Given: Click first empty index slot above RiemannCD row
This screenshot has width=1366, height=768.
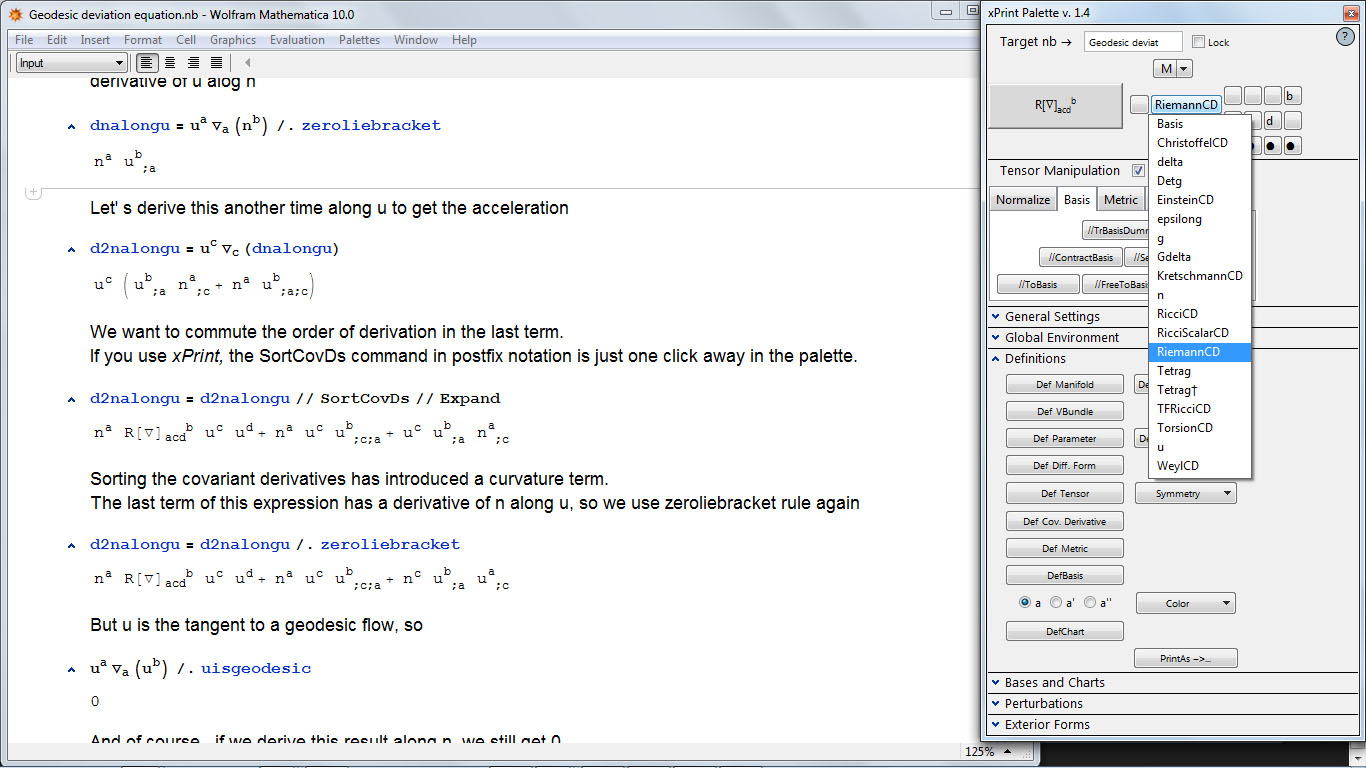Looking at the screenshot, I should [x=1233, y=97].
